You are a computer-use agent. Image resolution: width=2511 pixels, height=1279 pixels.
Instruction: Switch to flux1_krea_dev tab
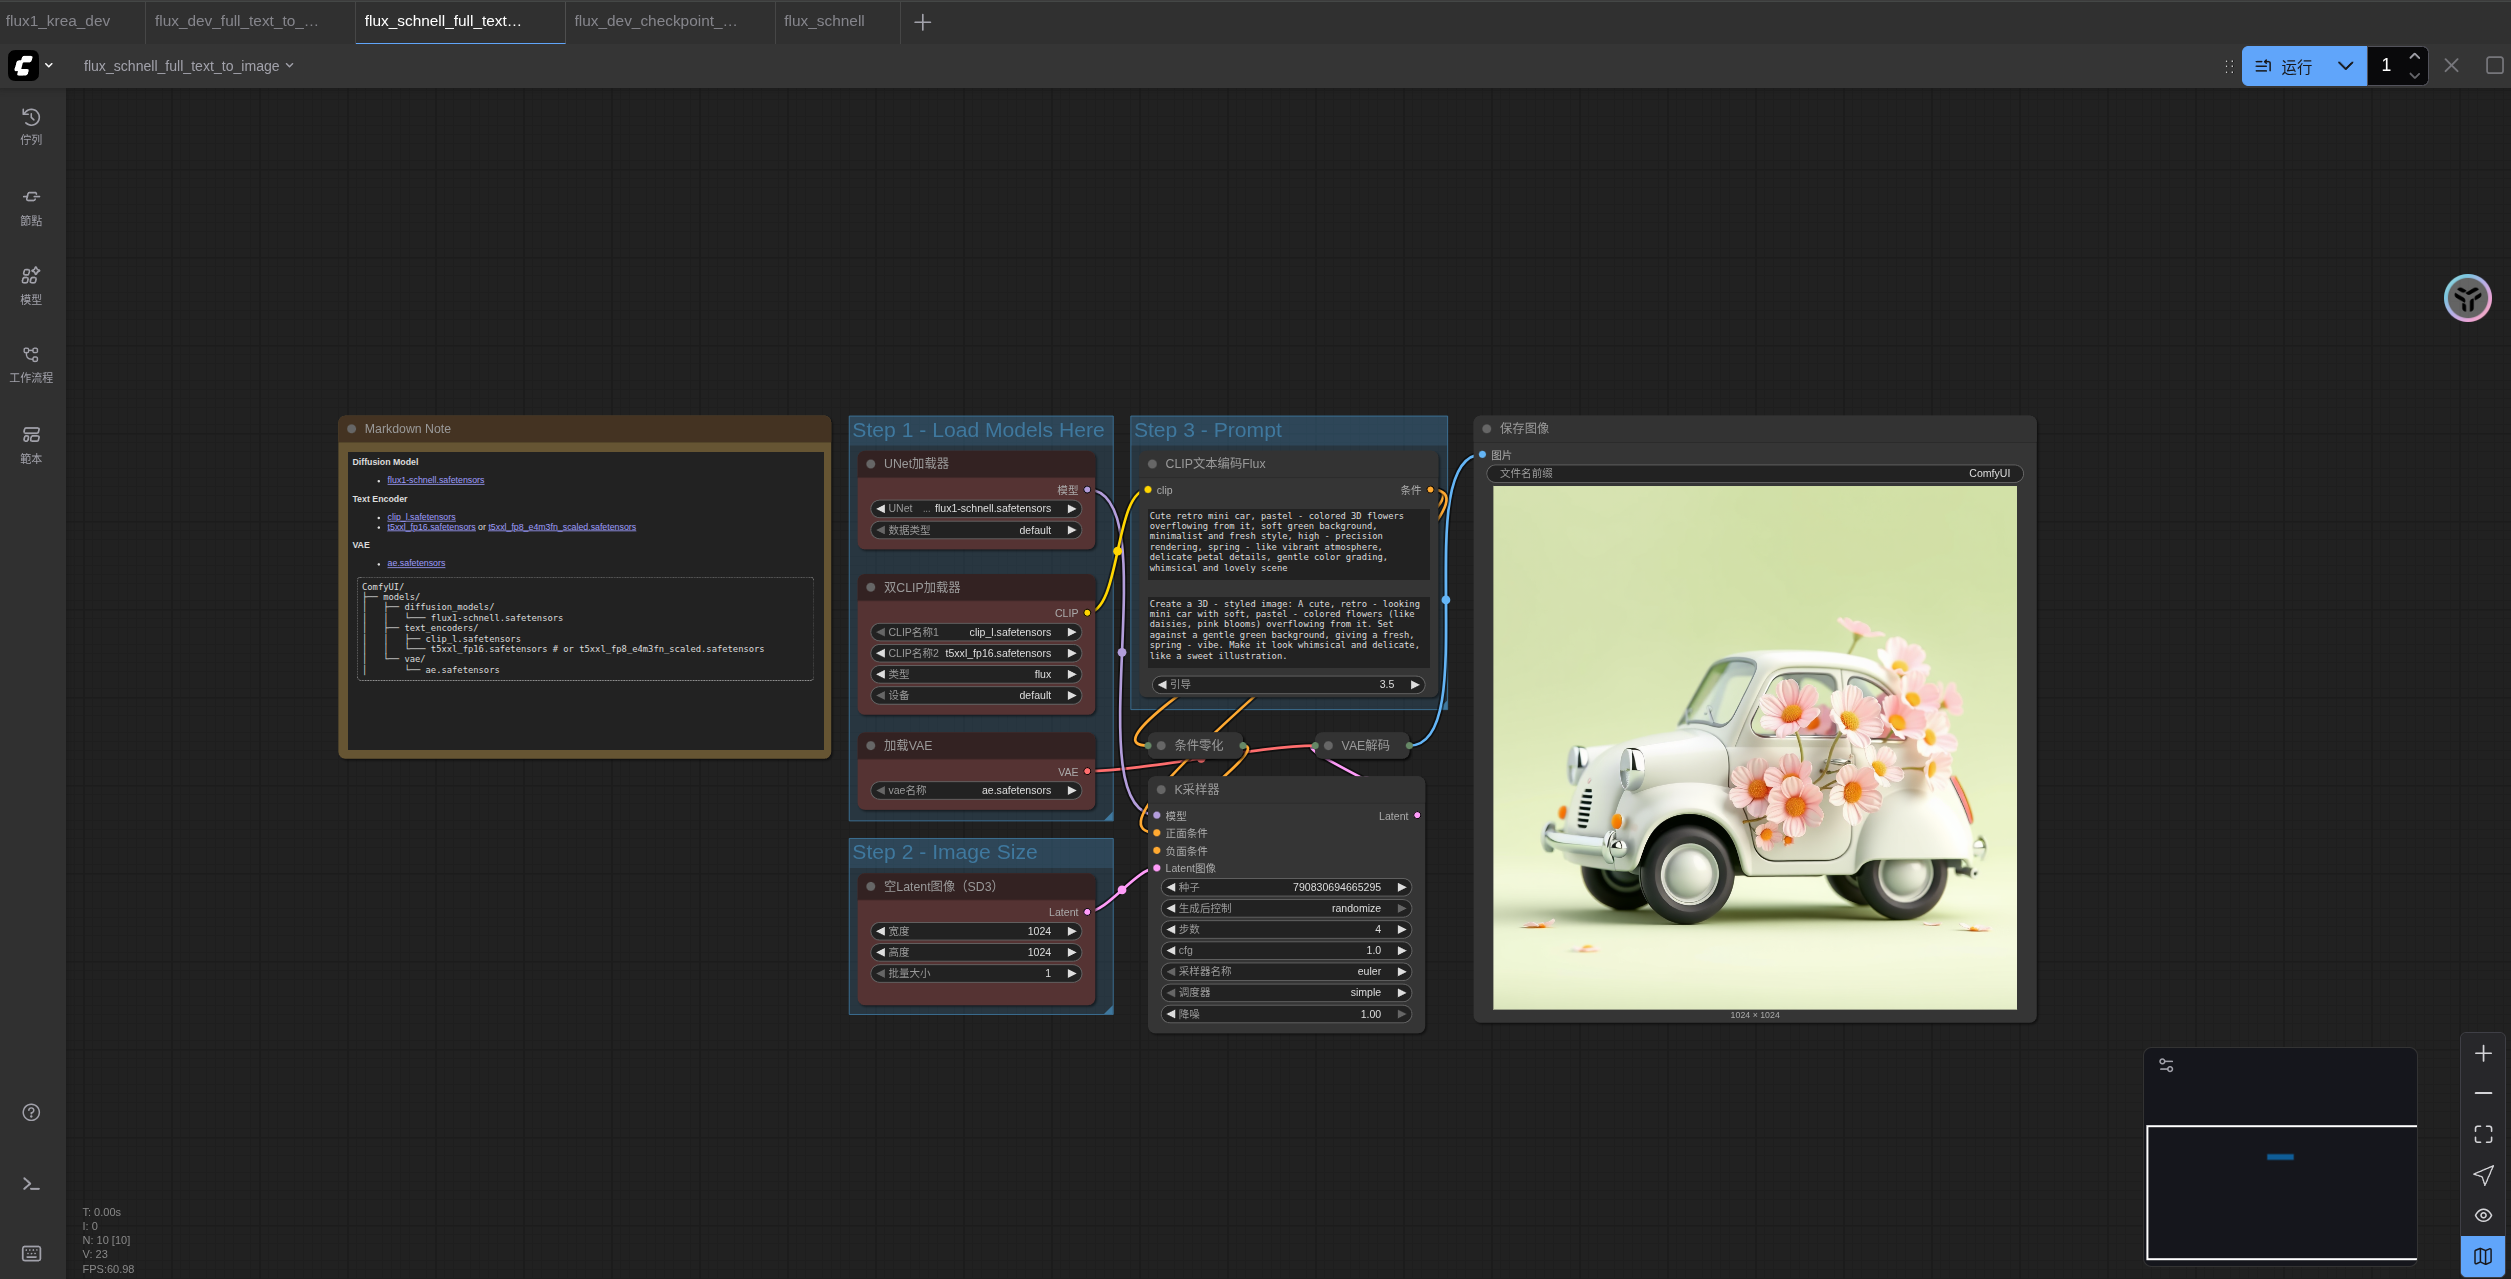(58, 21)
